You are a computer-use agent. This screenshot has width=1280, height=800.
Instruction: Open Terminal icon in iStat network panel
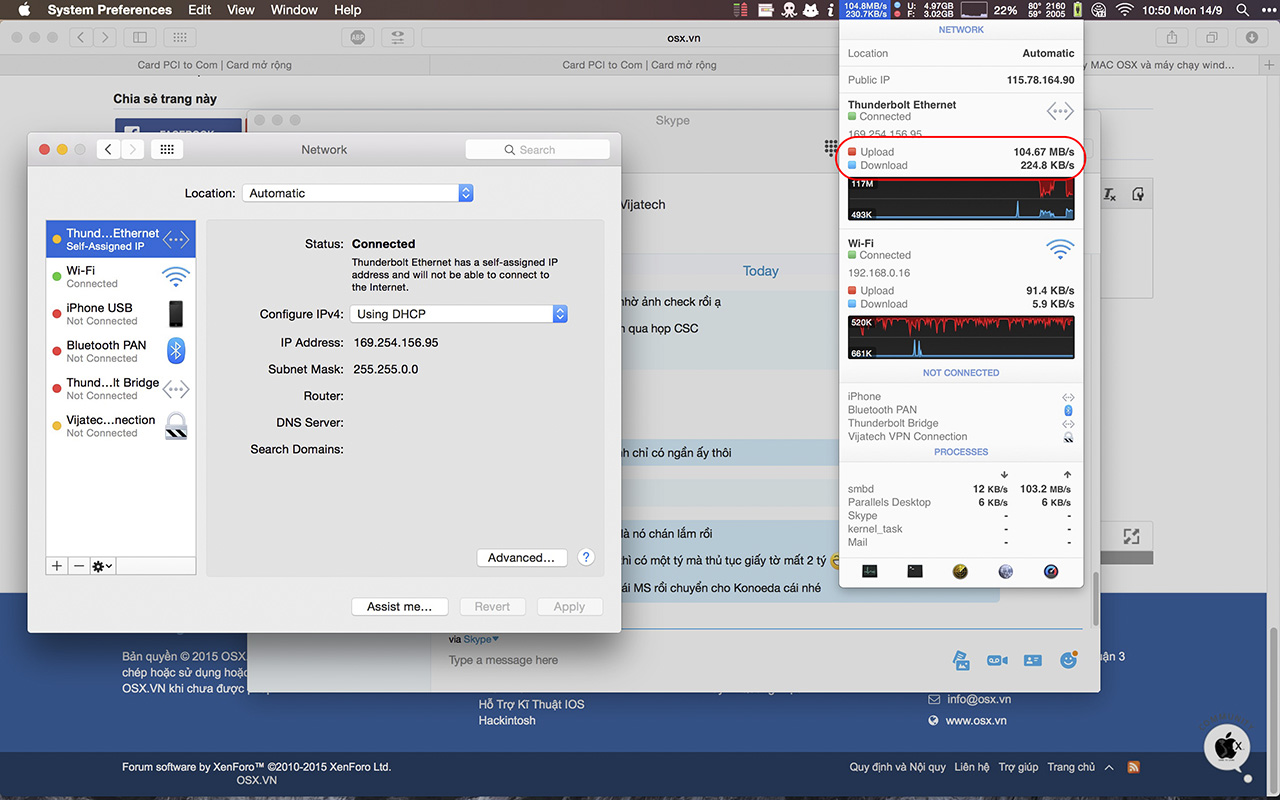[x=915, y=572]
